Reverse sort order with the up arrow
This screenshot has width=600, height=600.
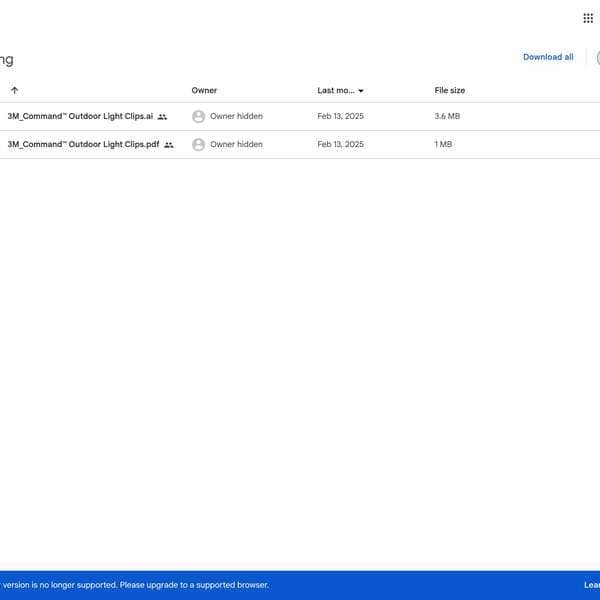pos(14,90)
